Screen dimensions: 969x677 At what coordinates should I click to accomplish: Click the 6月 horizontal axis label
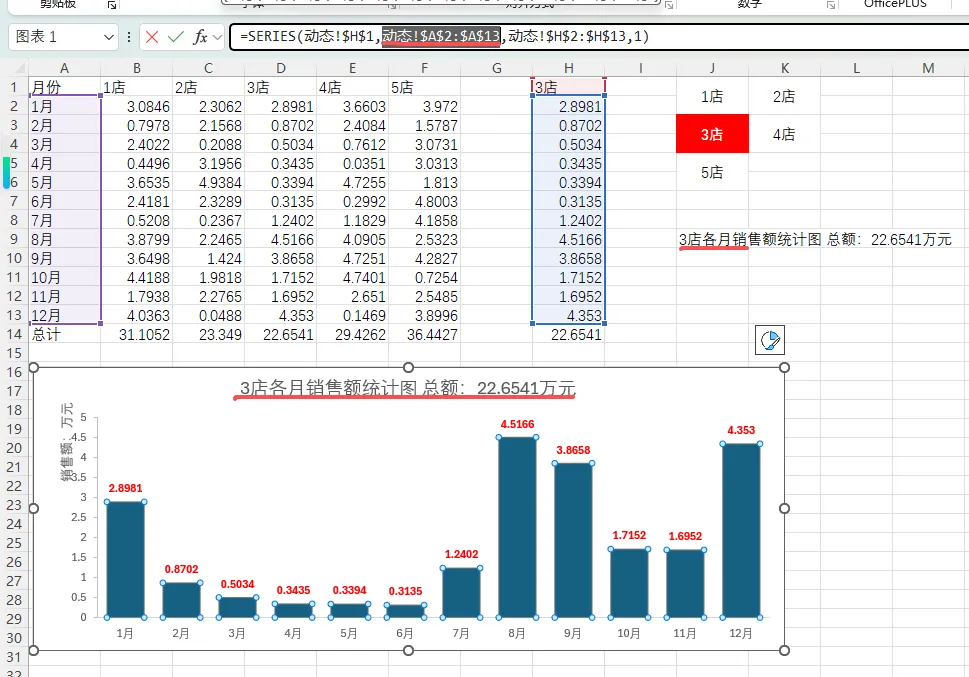pos(405,633)
